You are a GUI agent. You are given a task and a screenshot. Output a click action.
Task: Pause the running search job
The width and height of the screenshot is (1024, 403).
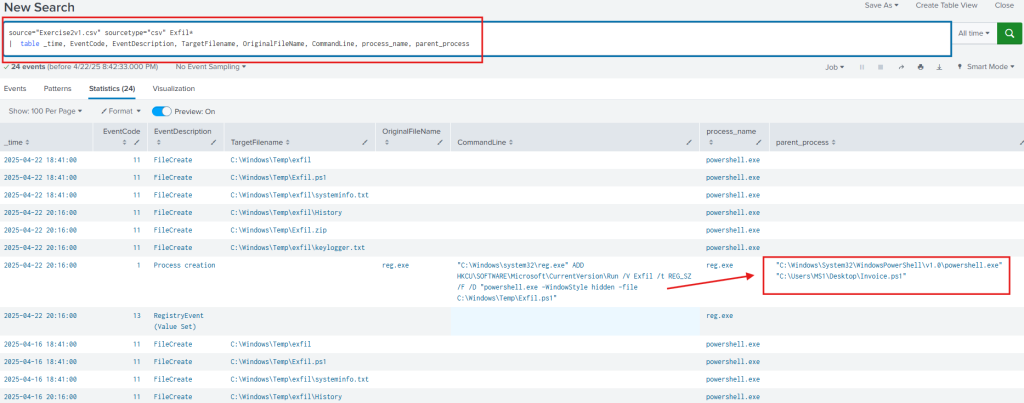point(862,67)
